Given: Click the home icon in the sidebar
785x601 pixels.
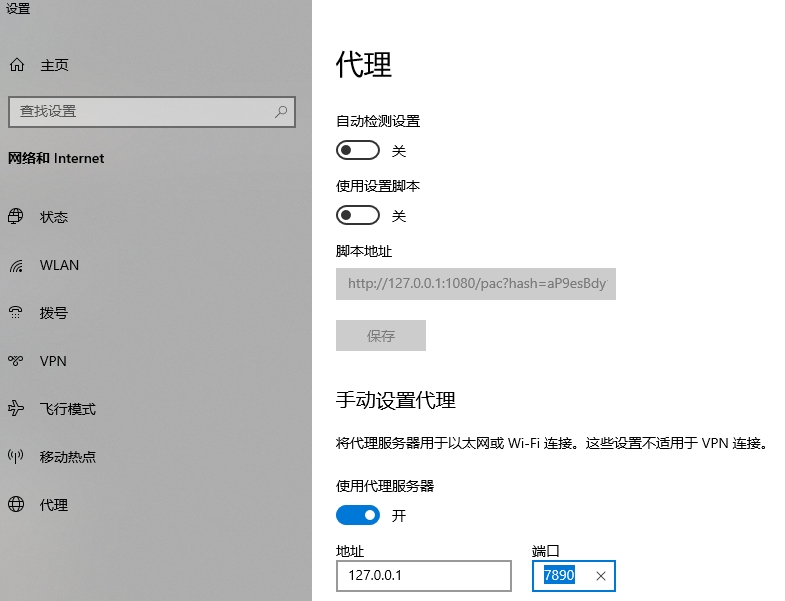Looking at the screenshot, I should tap(16, 65).
